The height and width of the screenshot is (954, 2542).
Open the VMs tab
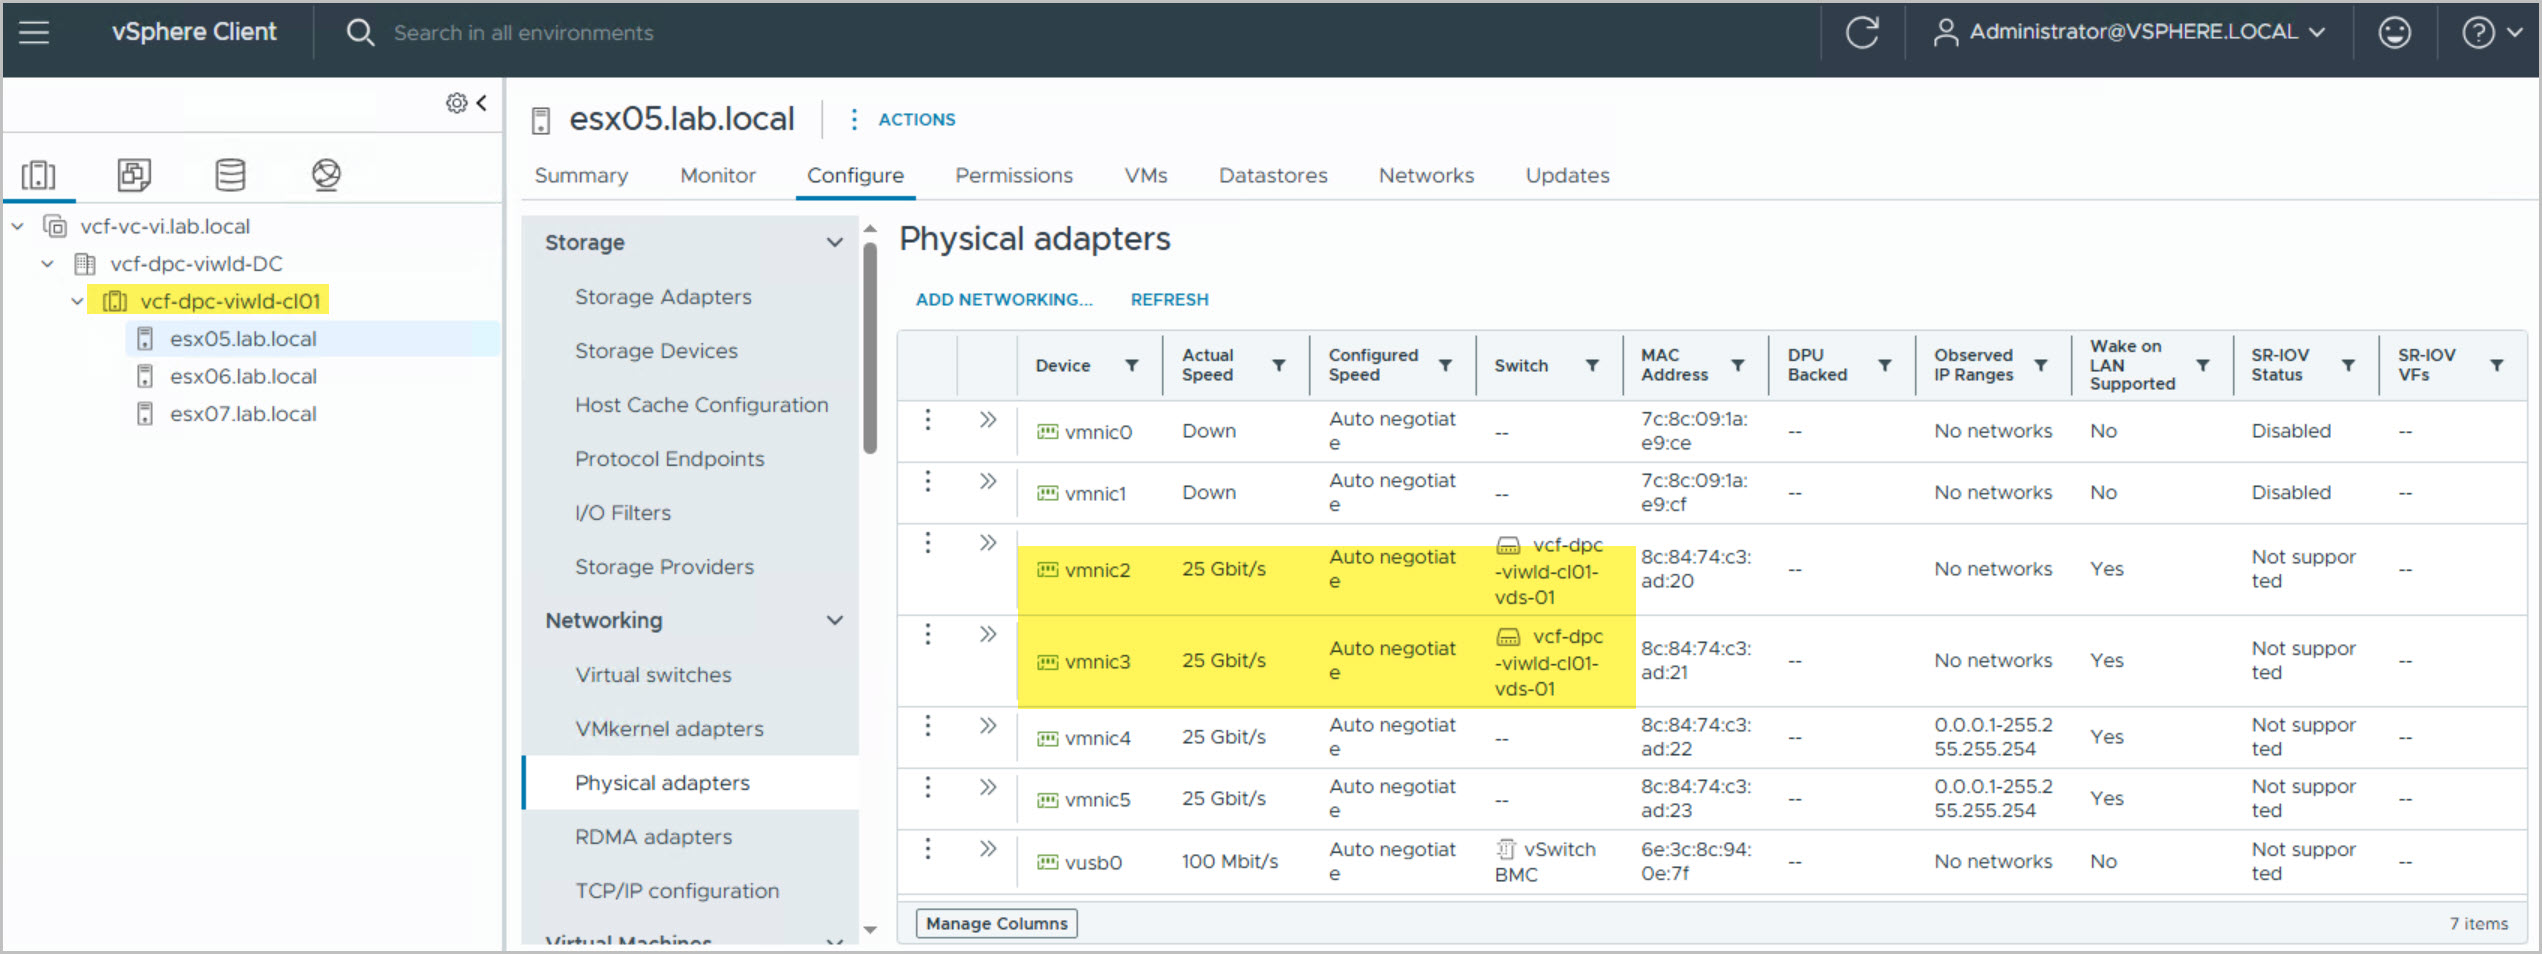[1145, 175]
